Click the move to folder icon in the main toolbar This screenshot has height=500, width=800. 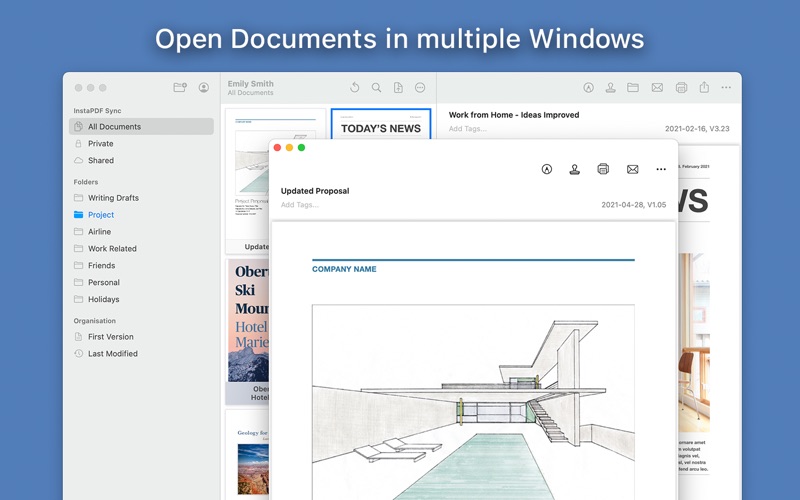pos(633,87)
